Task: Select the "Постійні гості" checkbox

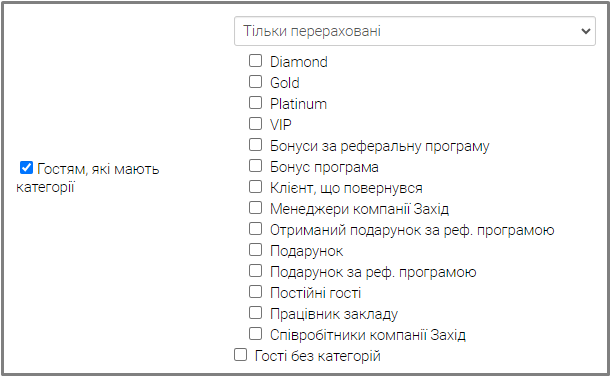Action: 255,292
